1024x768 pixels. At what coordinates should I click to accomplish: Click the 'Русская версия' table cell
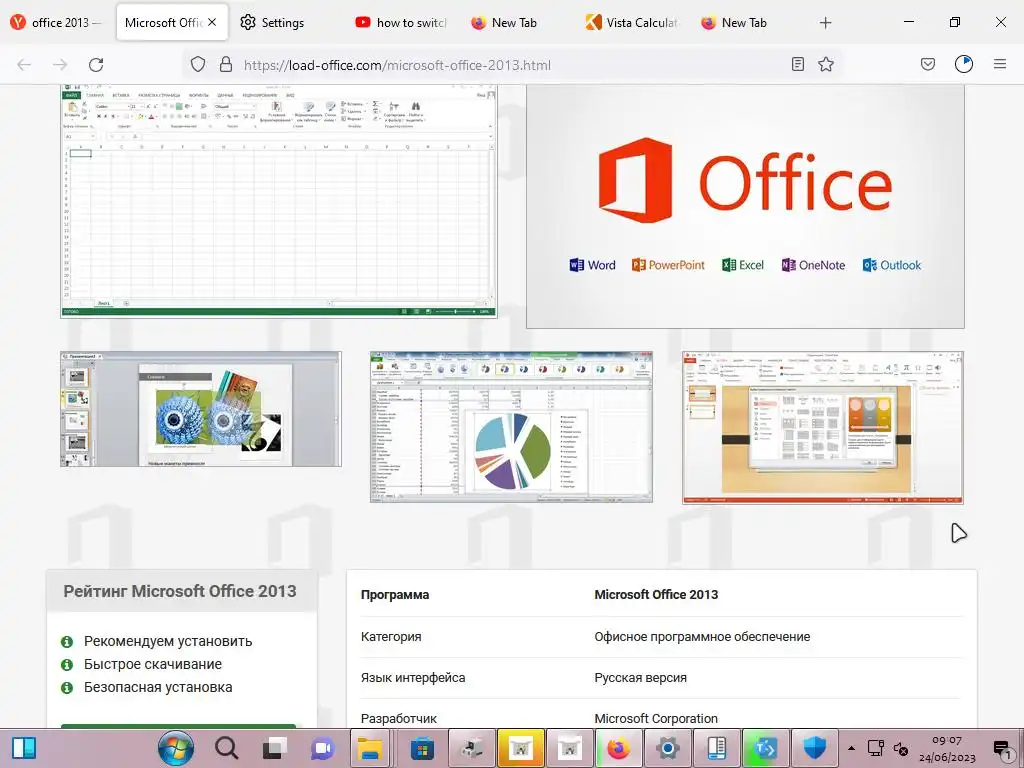pyautogui.click(x=640, y=678)
